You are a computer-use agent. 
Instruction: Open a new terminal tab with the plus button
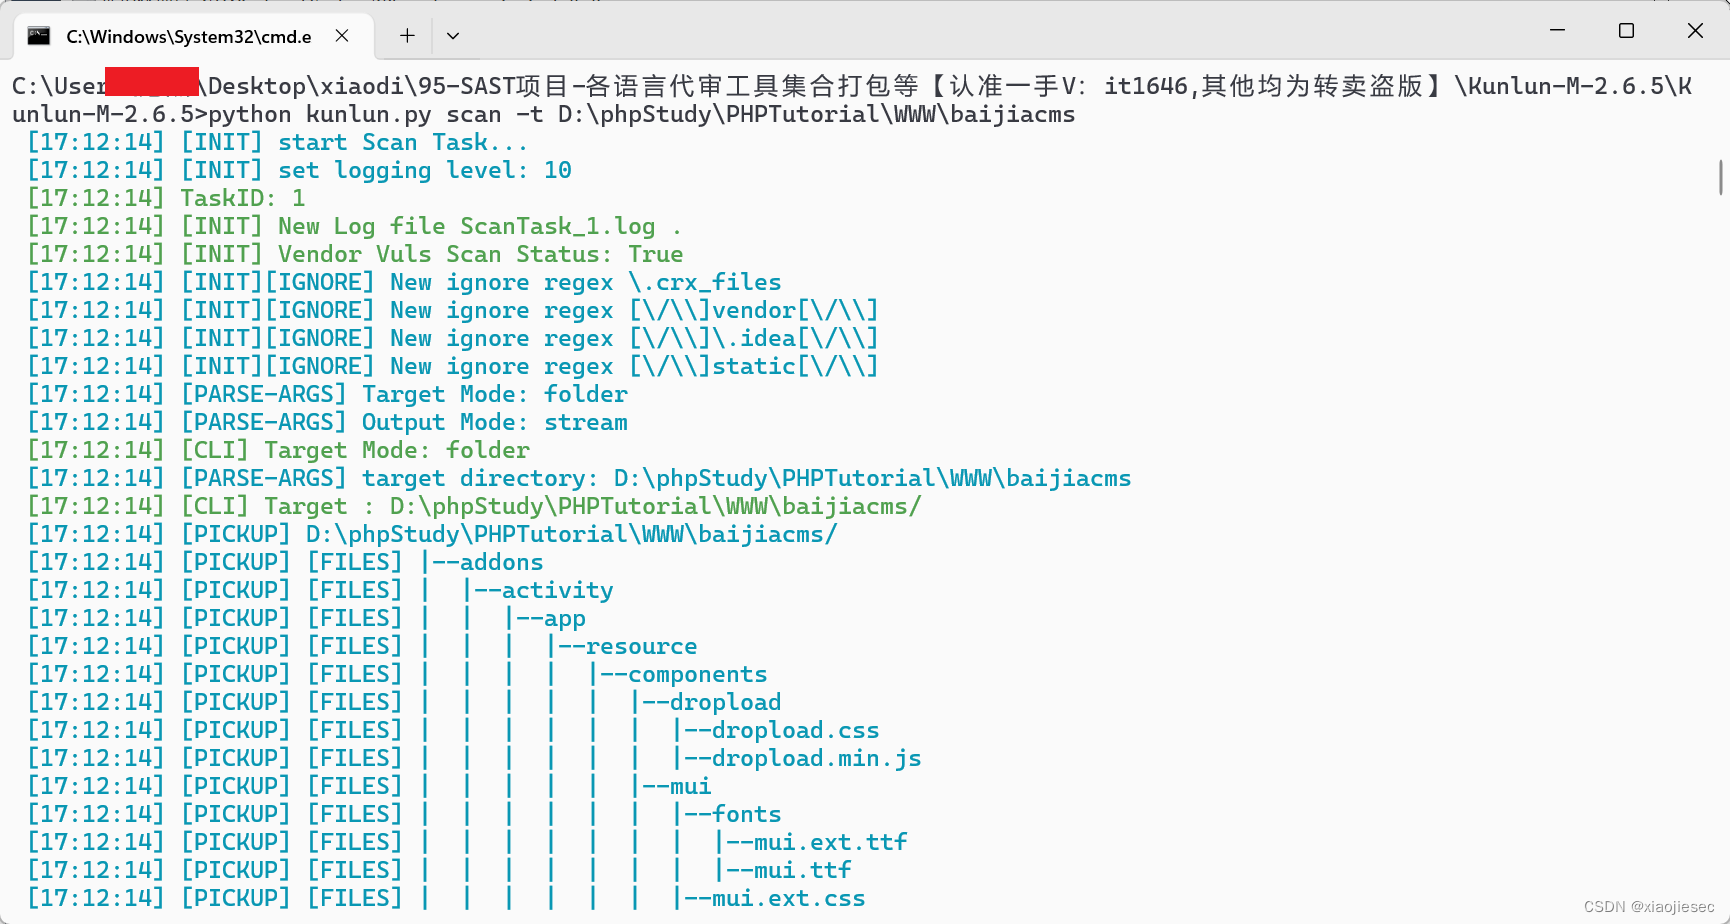[x=407, y=35]
